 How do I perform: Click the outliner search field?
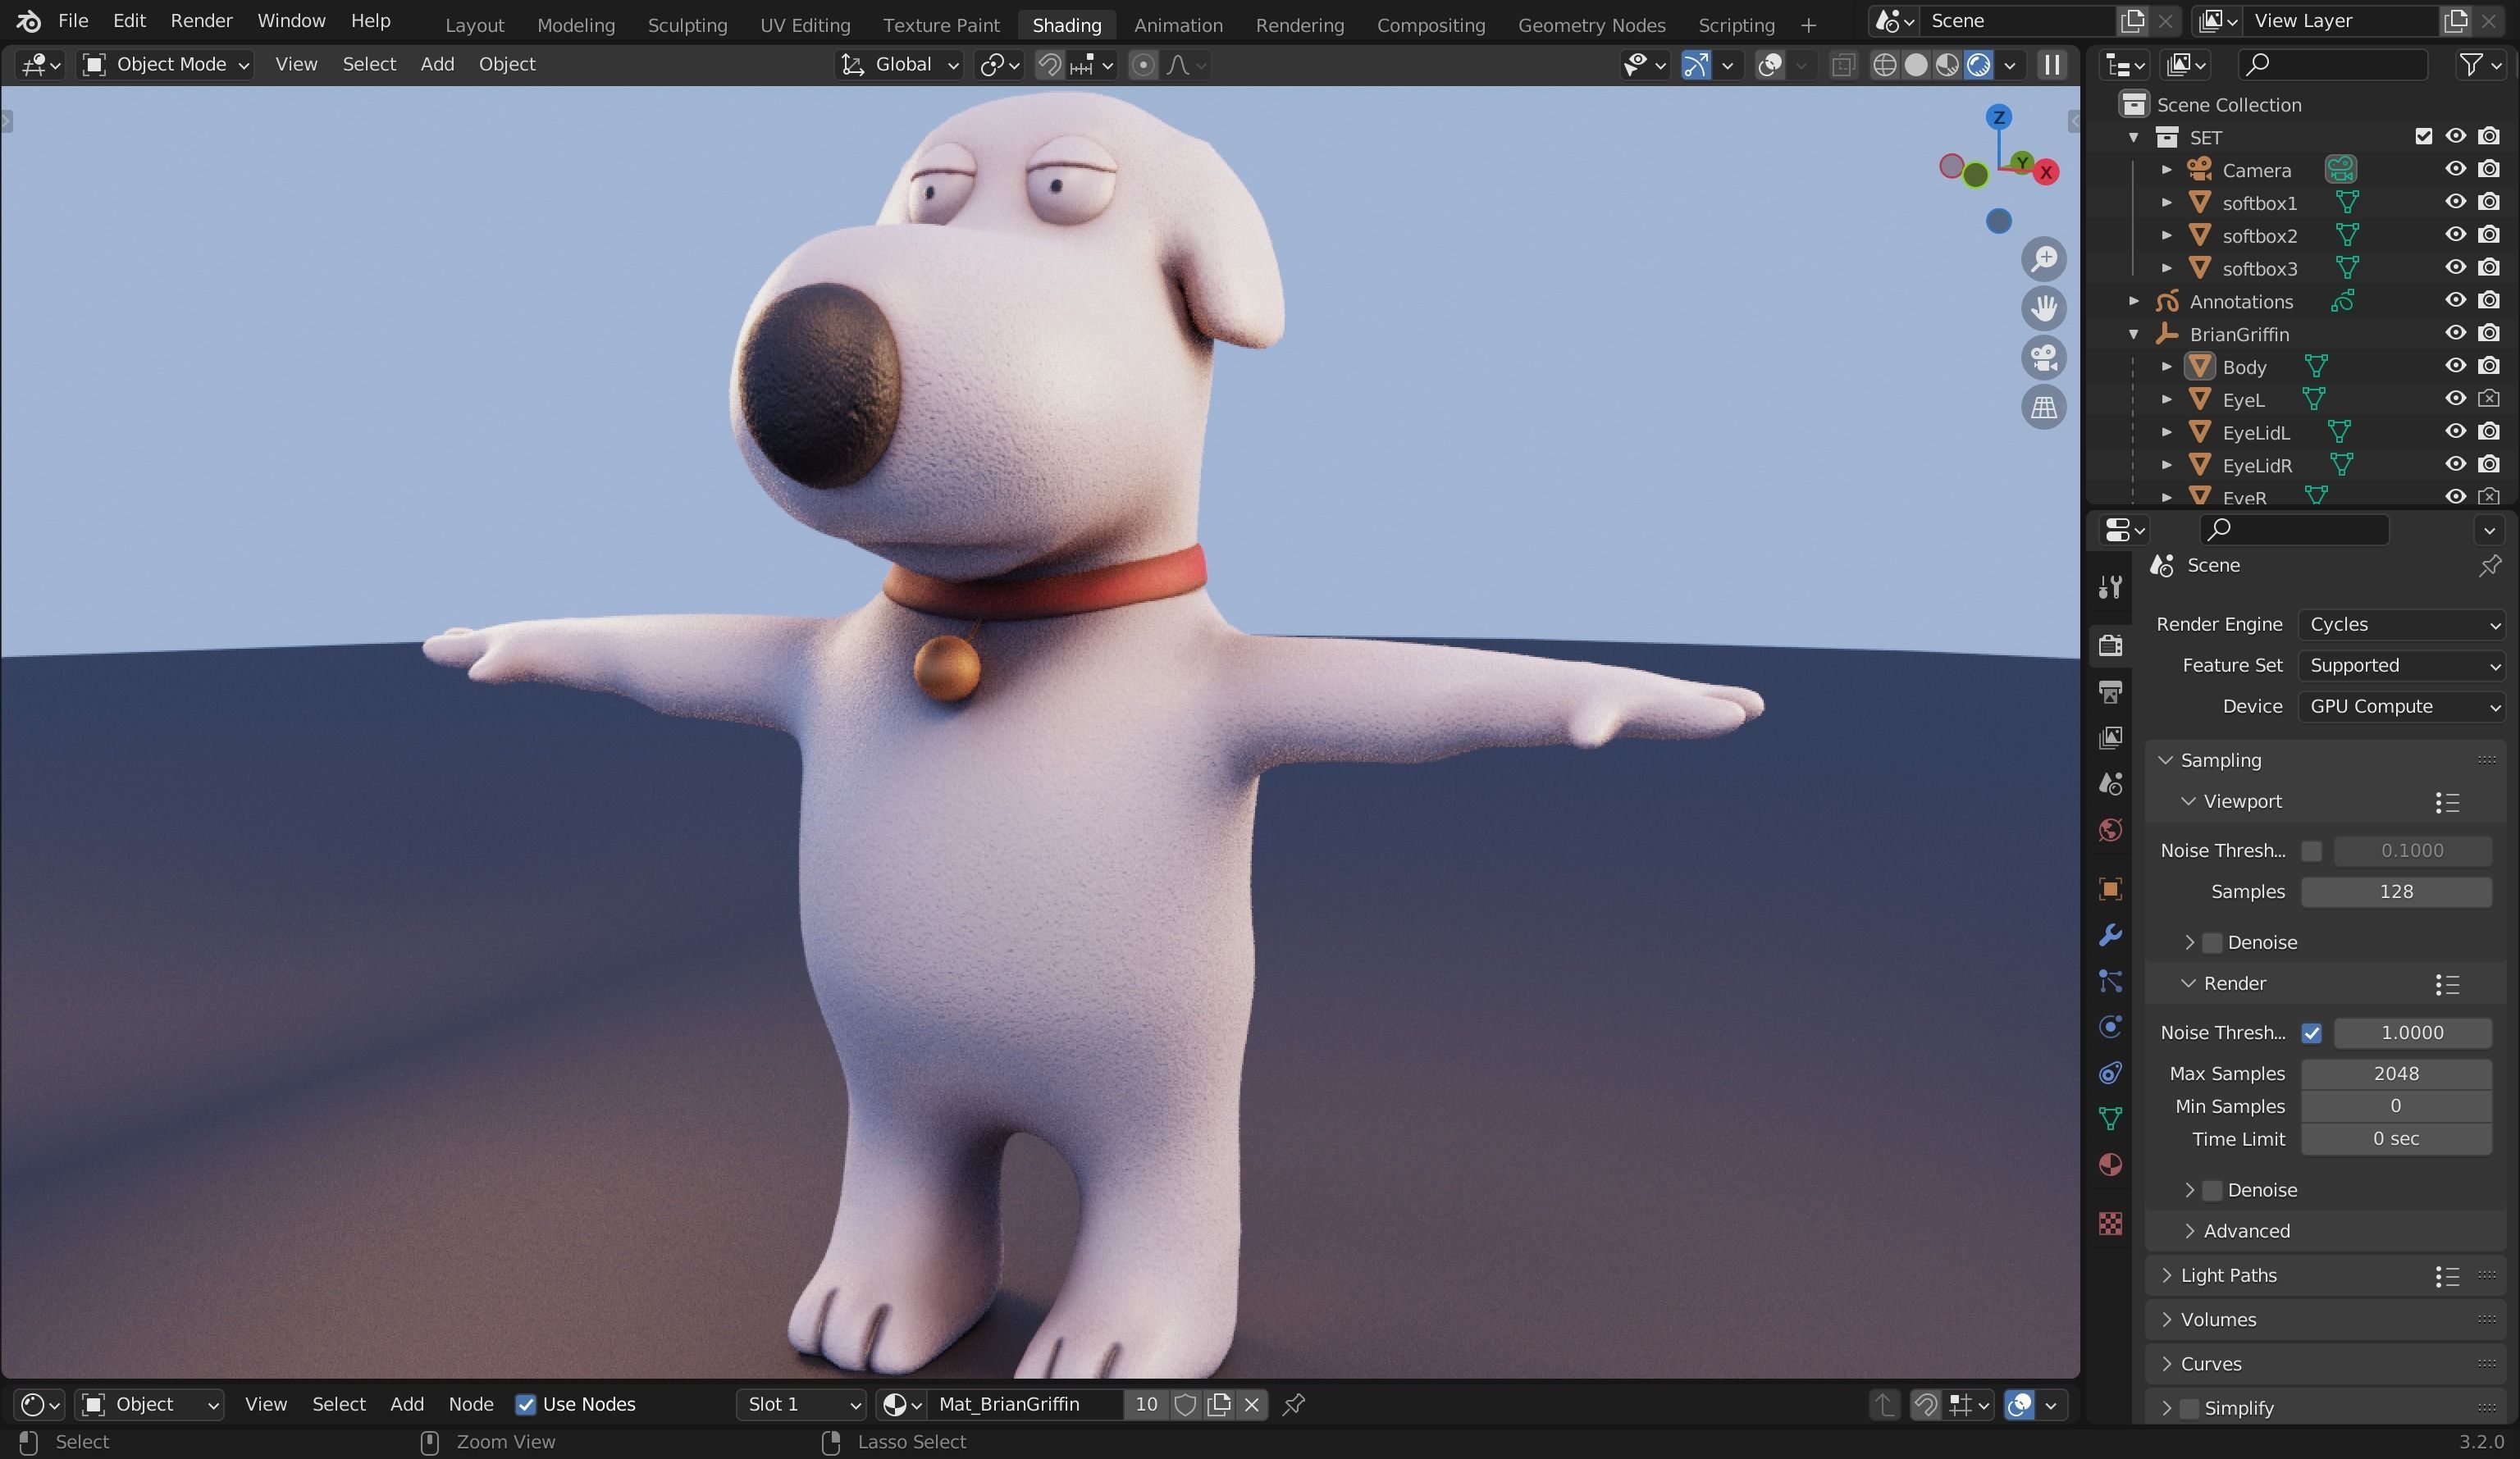point(2331,65)
